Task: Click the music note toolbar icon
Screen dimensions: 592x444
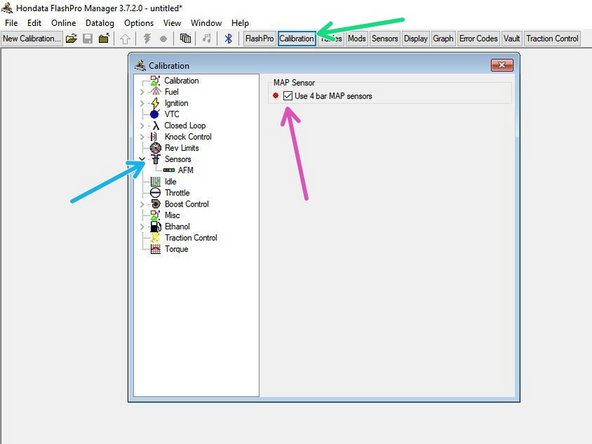Action: pos(207,39)
